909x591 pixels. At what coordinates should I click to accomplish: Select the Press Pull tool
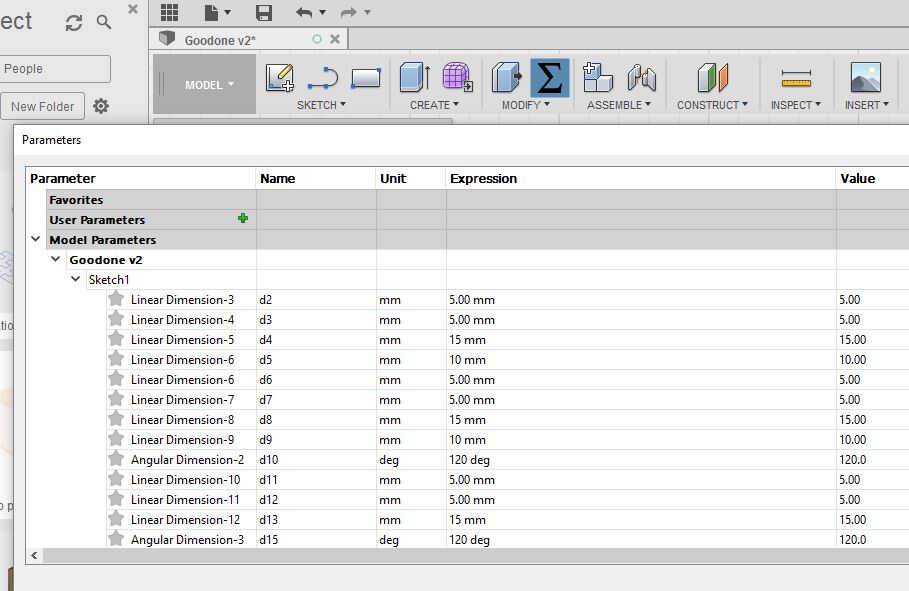pos(507,78)
